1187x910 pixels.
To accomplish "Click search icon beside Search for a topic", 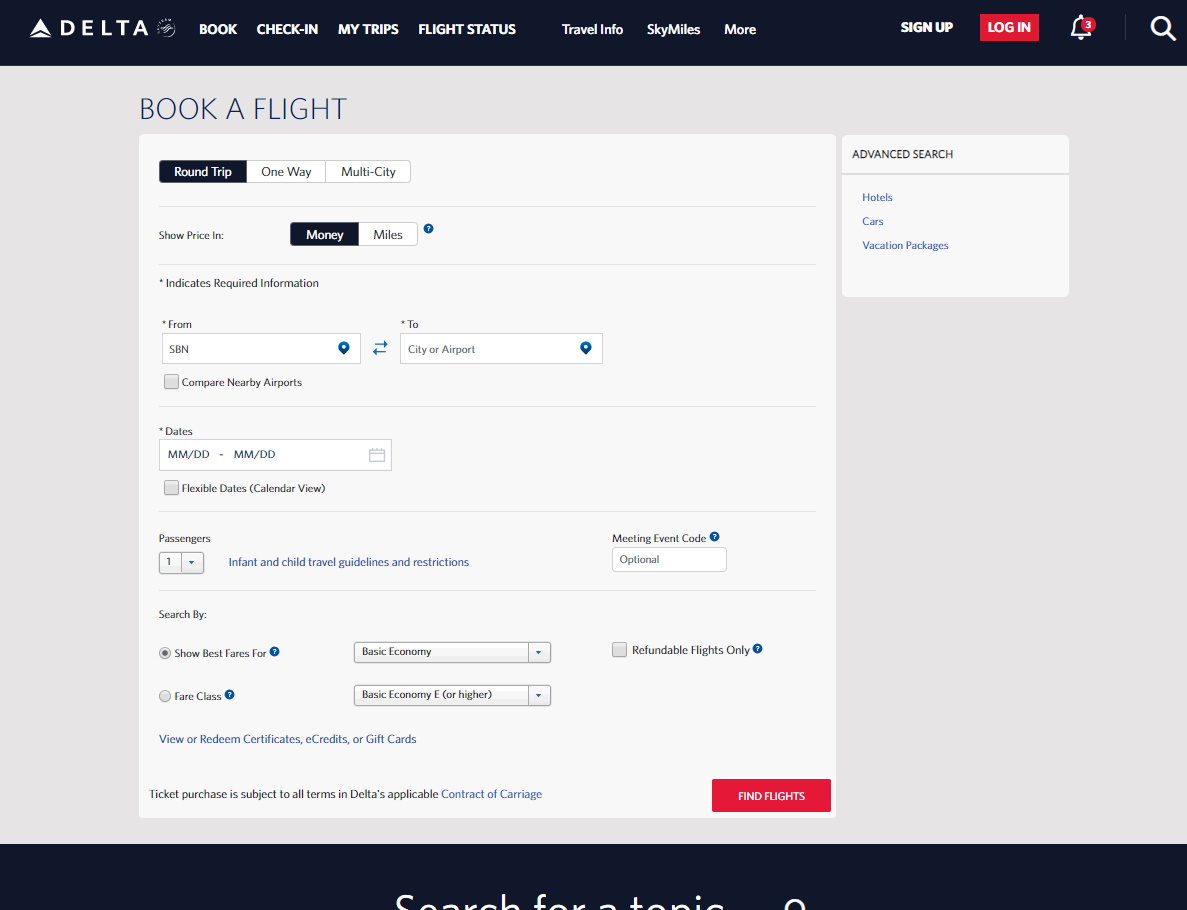I will pos(794,905).
